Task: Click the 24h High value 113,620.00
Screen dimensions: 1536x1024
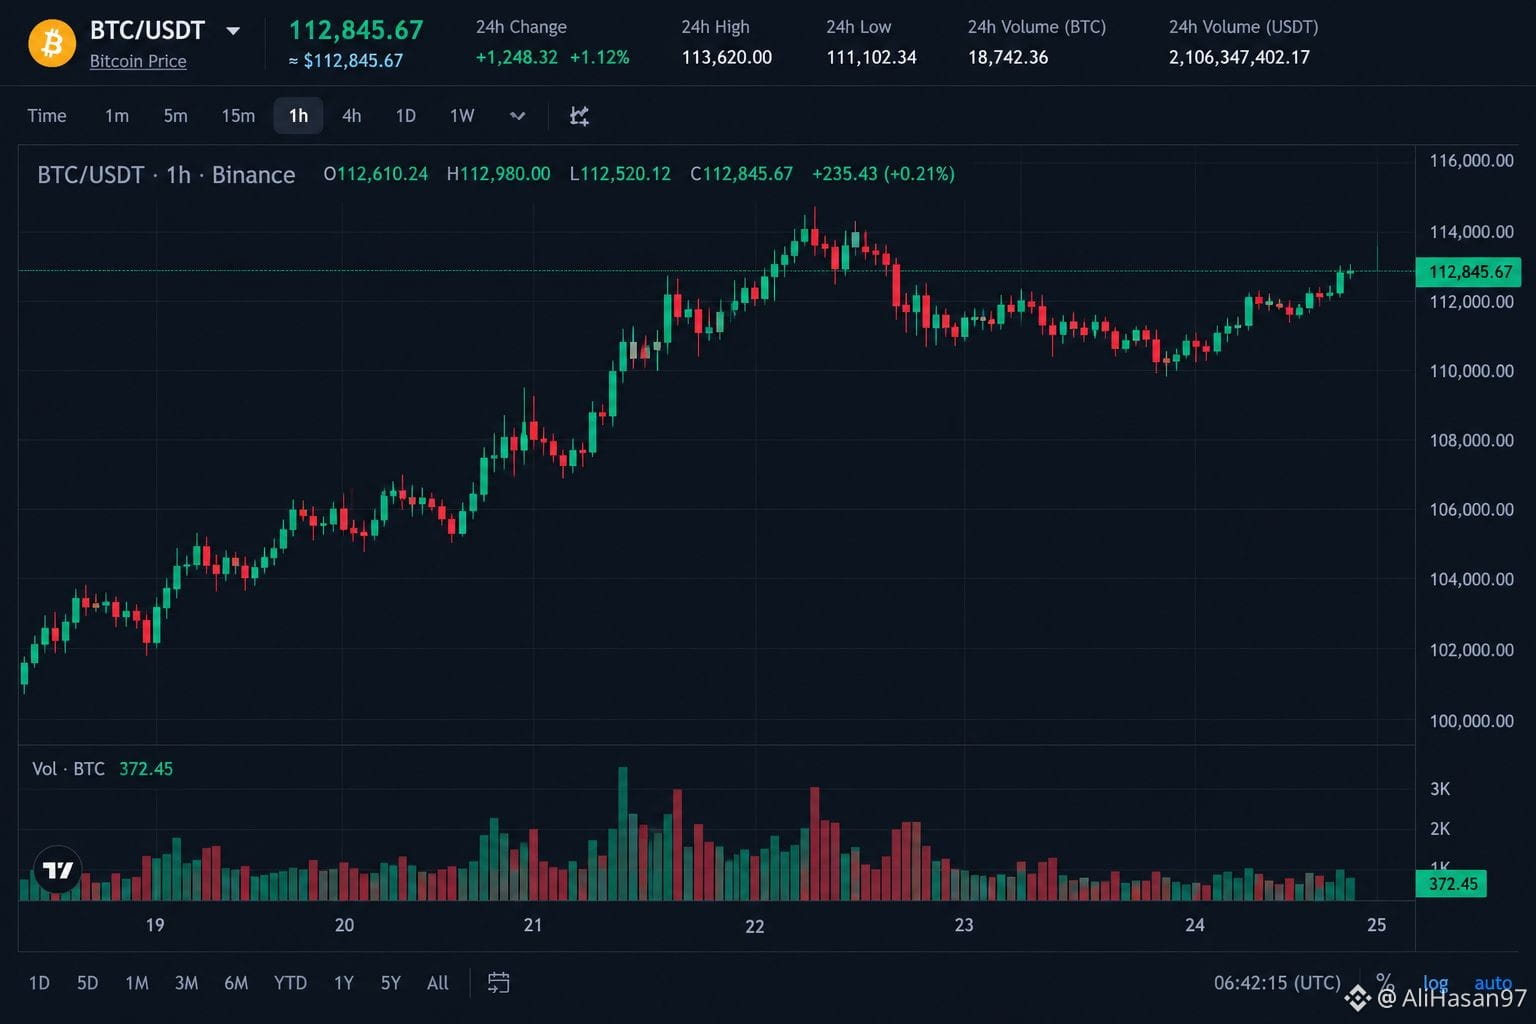Action: pyautogui.click(x=727, y=58)
